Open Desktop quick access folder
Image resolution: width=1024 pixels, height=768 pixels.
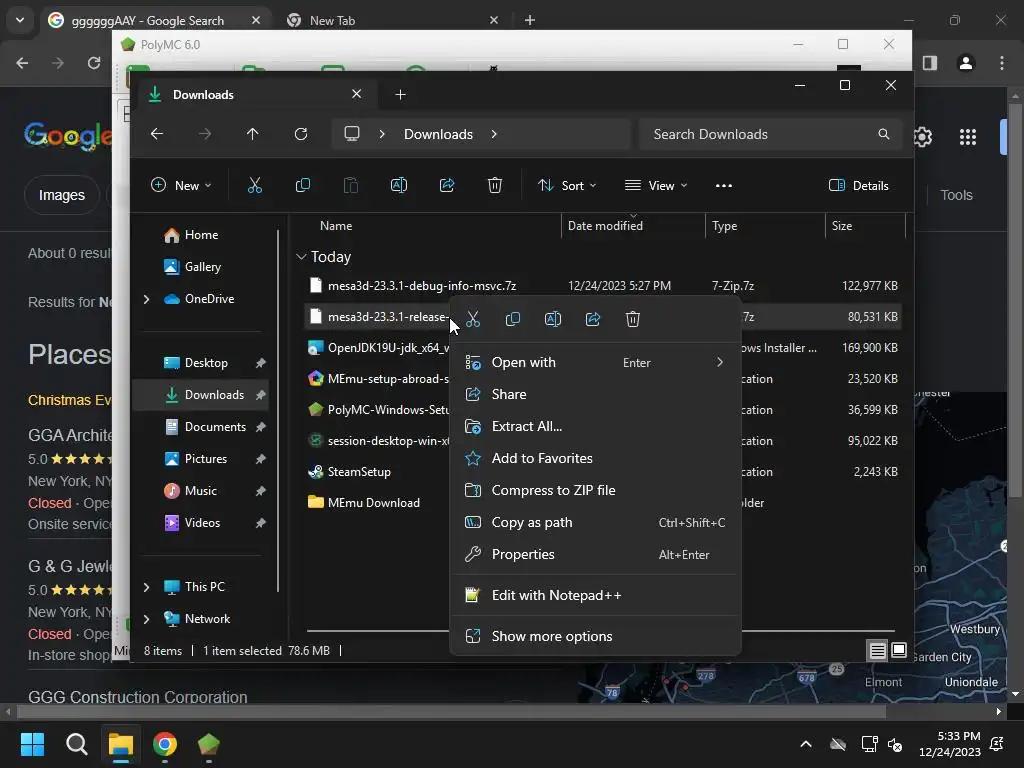pyautogui.click(x=205, y=363)
